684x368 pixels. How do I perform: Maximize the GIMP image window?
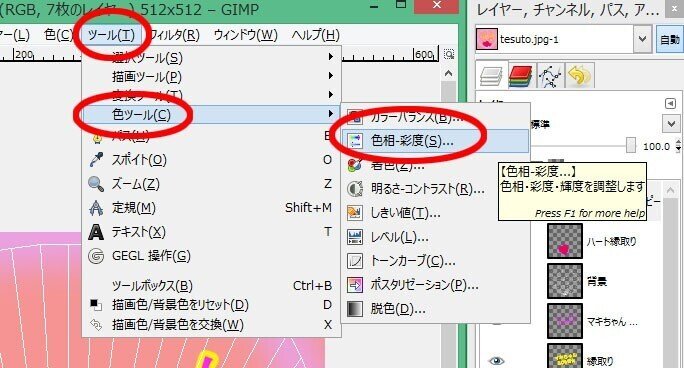pyautogui.click(x=401, y=5)
